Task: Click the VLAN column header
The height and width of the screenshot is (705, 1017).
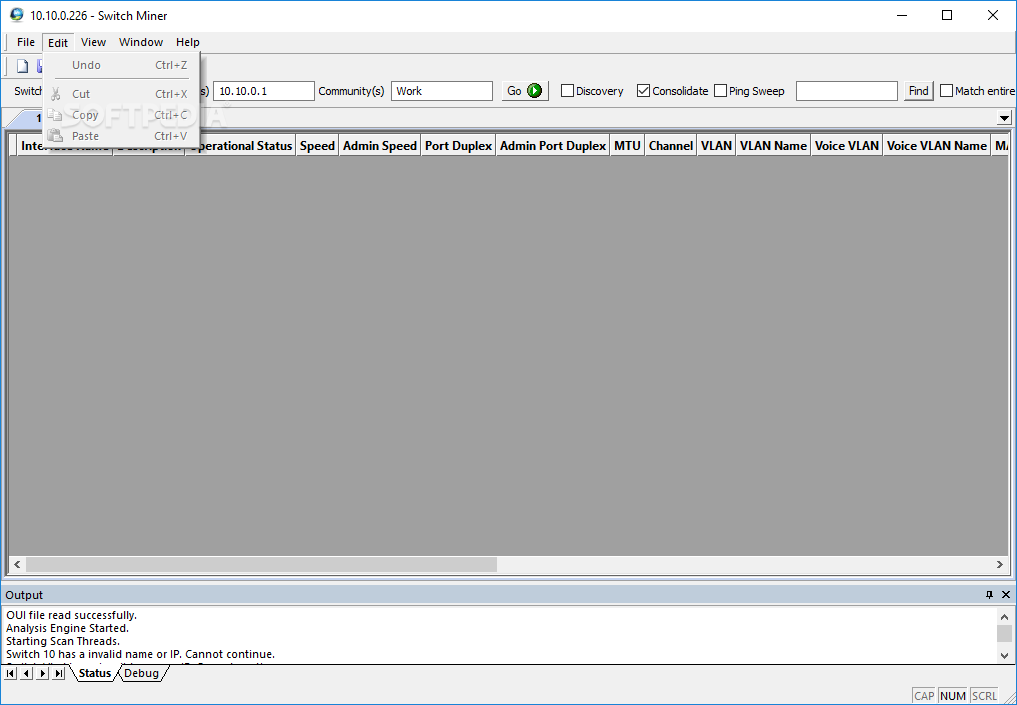Action: click(x=716, y=146)
